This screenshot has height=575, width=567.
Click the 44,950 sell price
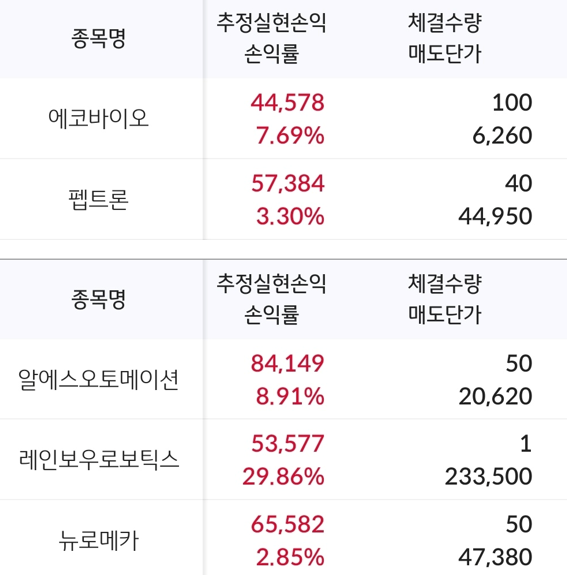(x=495, y=216)
